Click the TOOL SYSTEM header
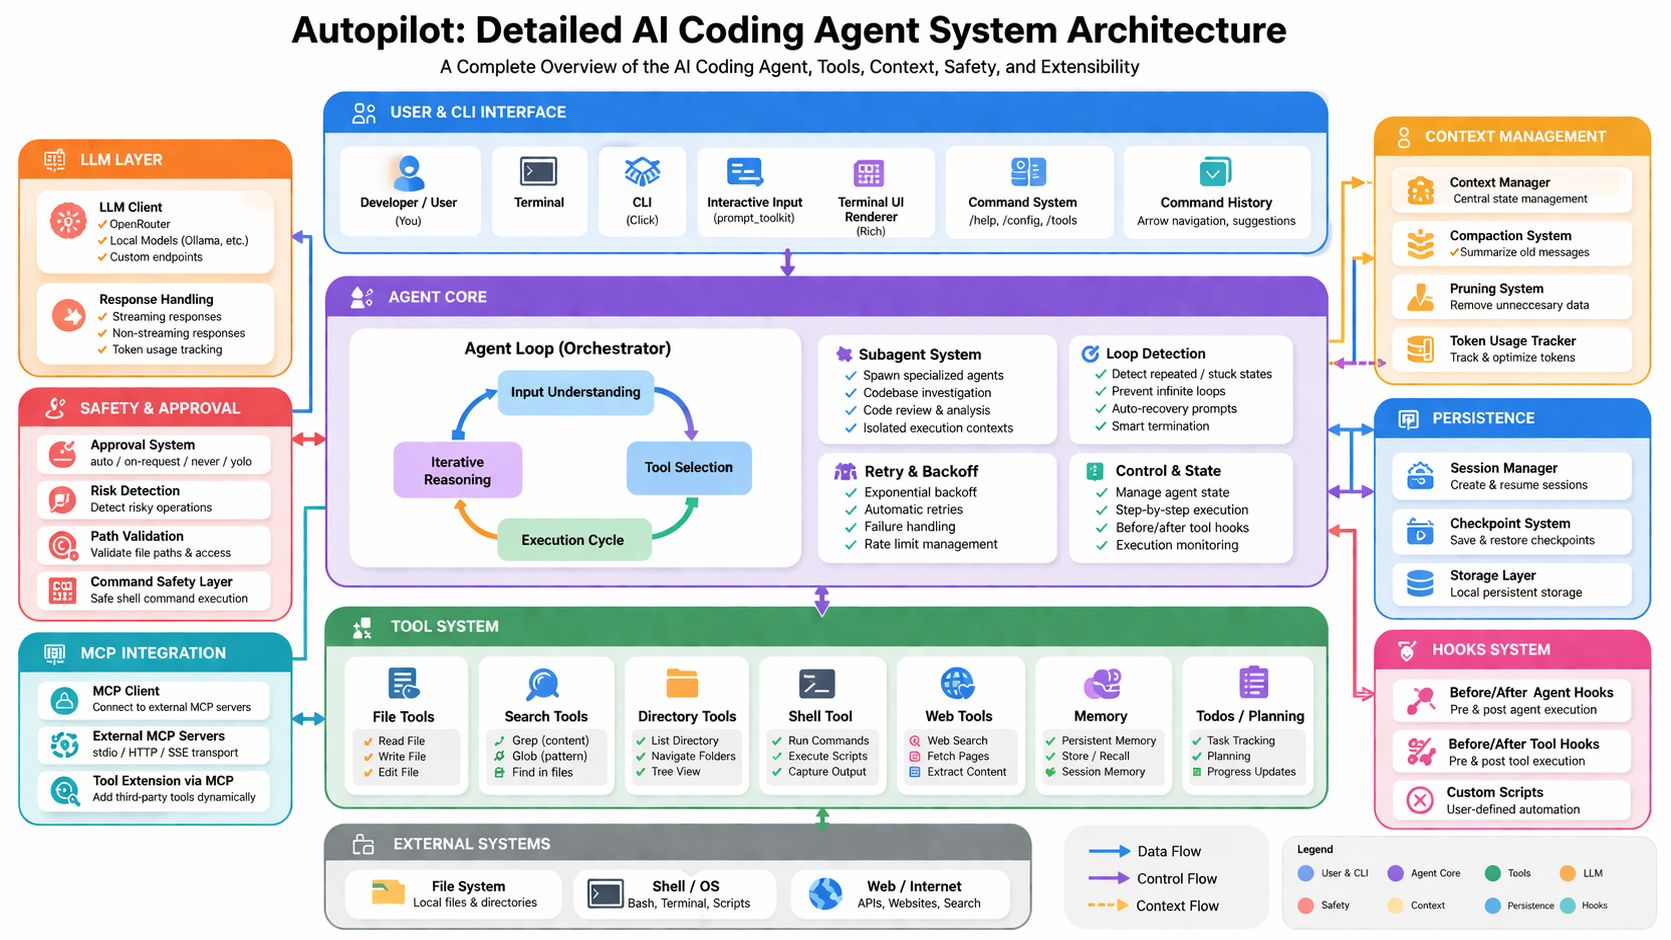This screenshot has height=940, width=1671. [x=826, y=626]
